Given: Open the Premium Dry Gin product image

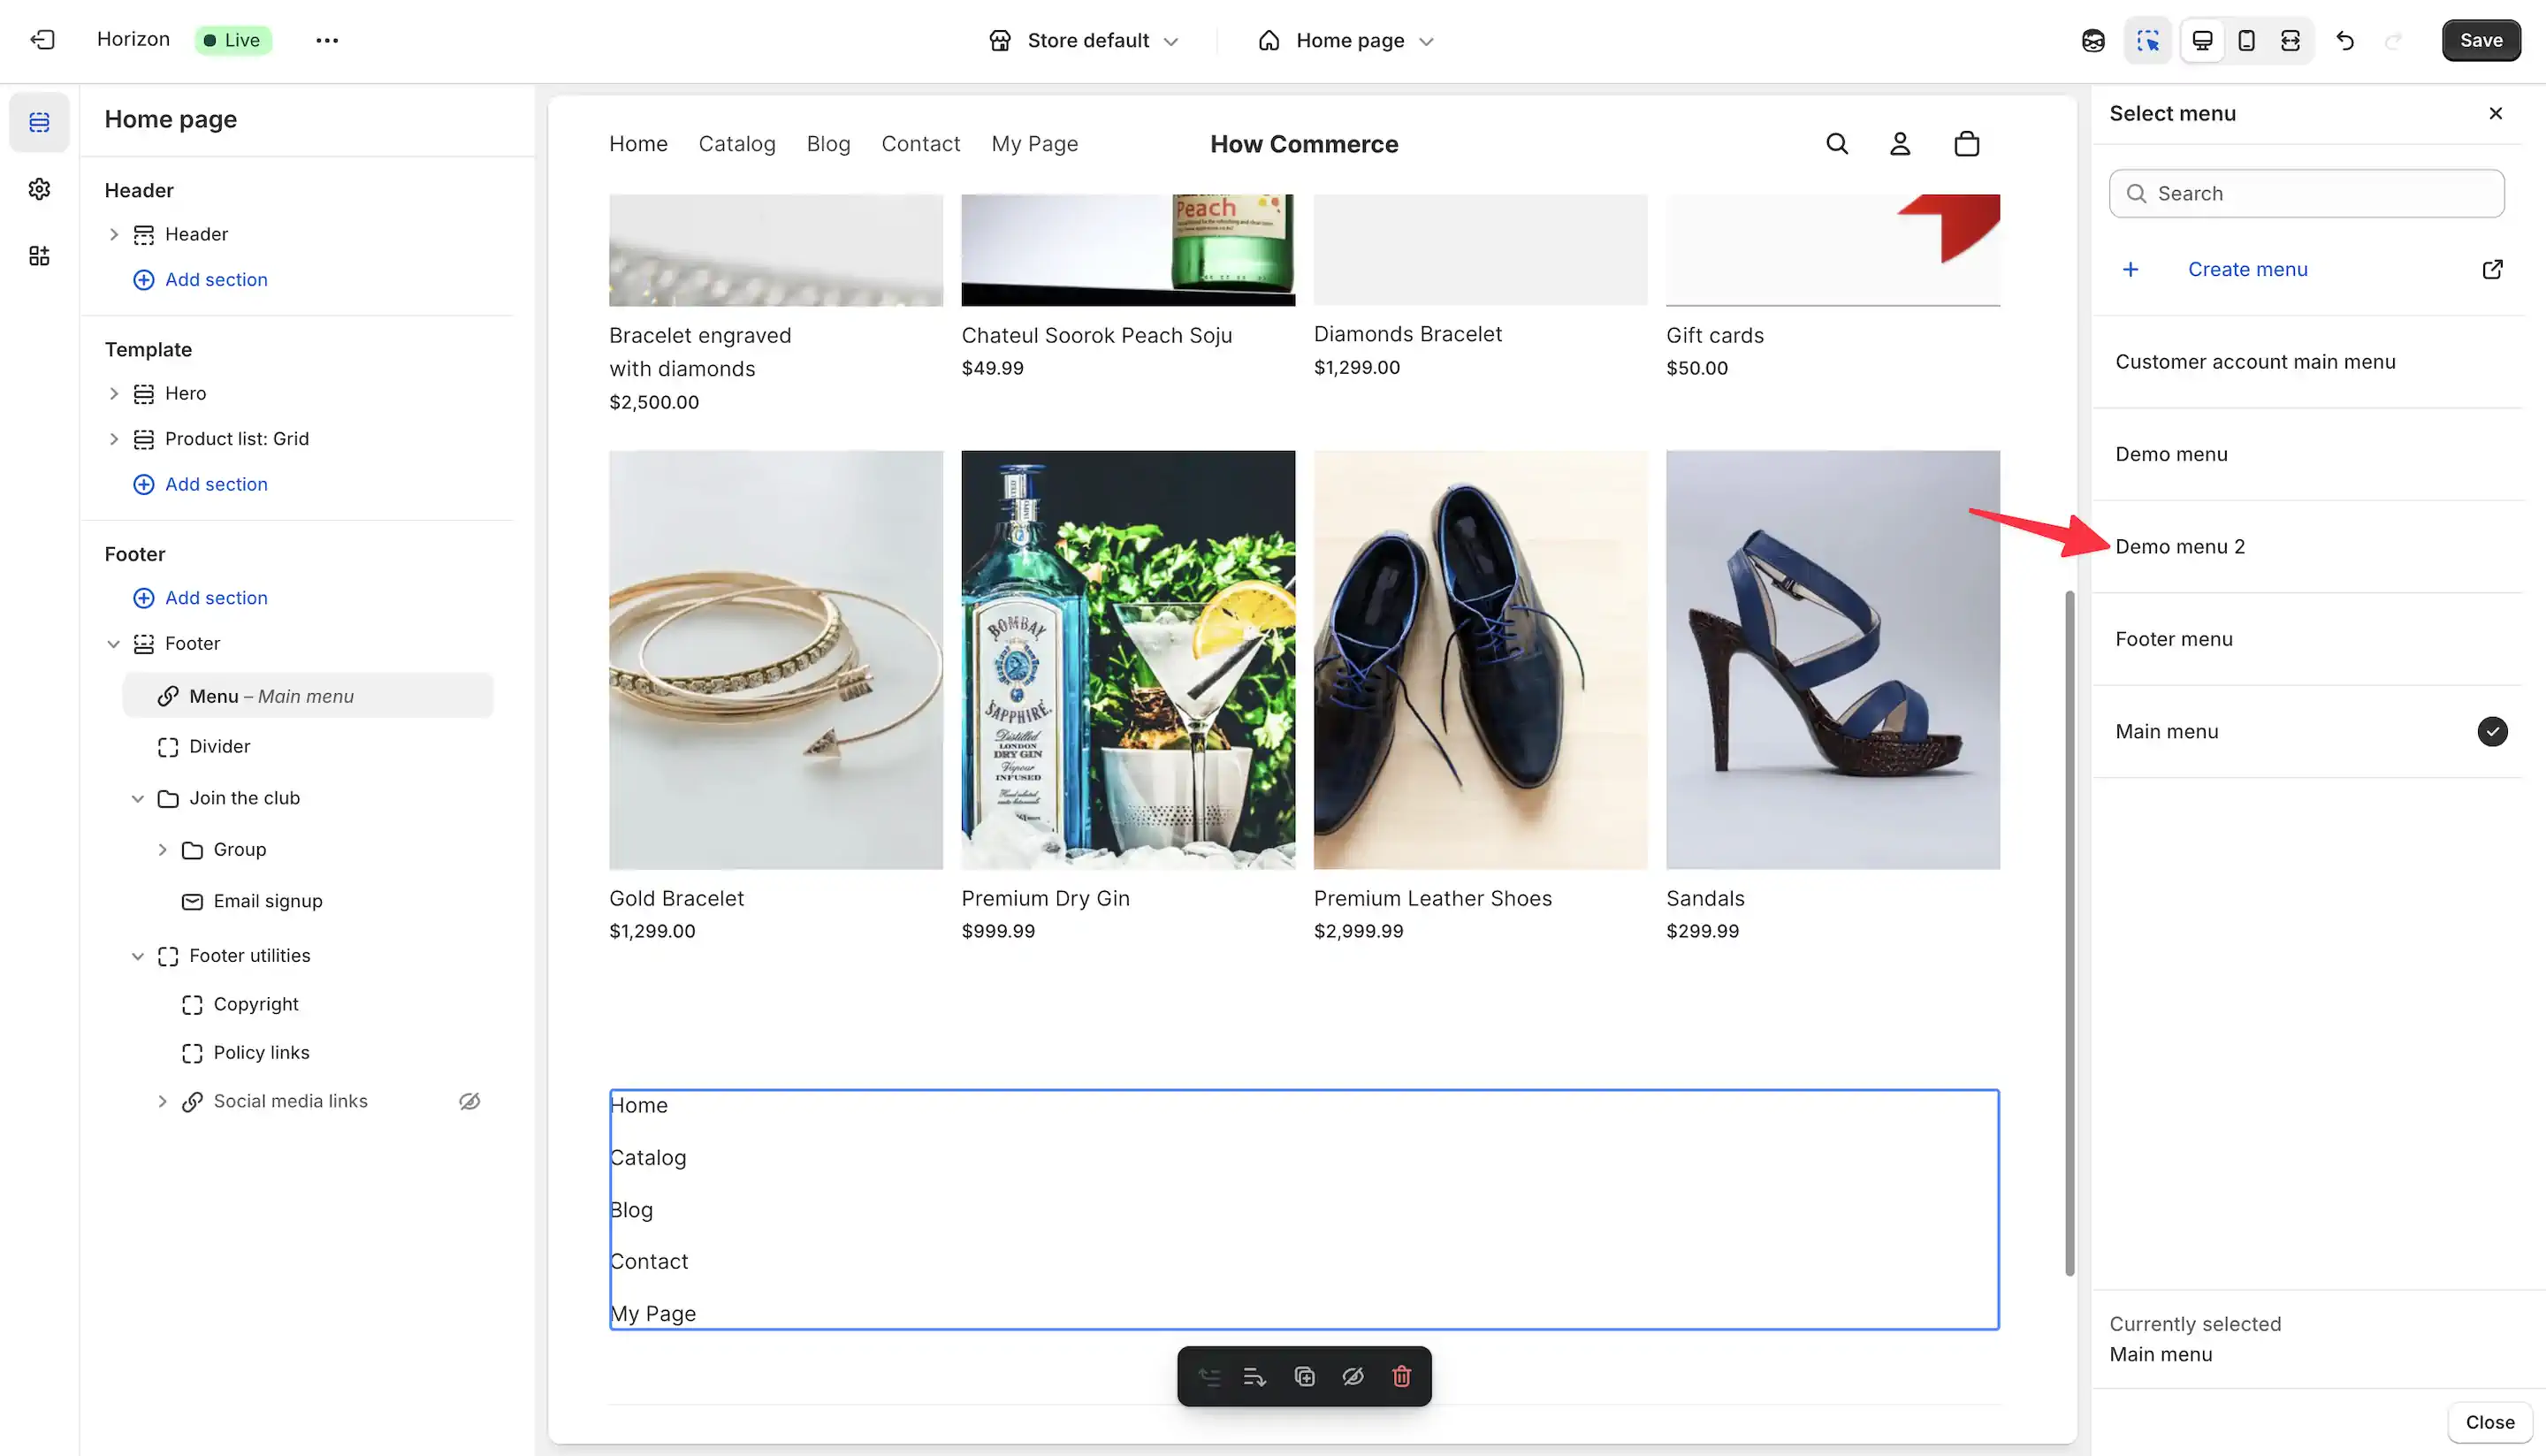Looking at the screenshot, I should (x=1128, y=659).
